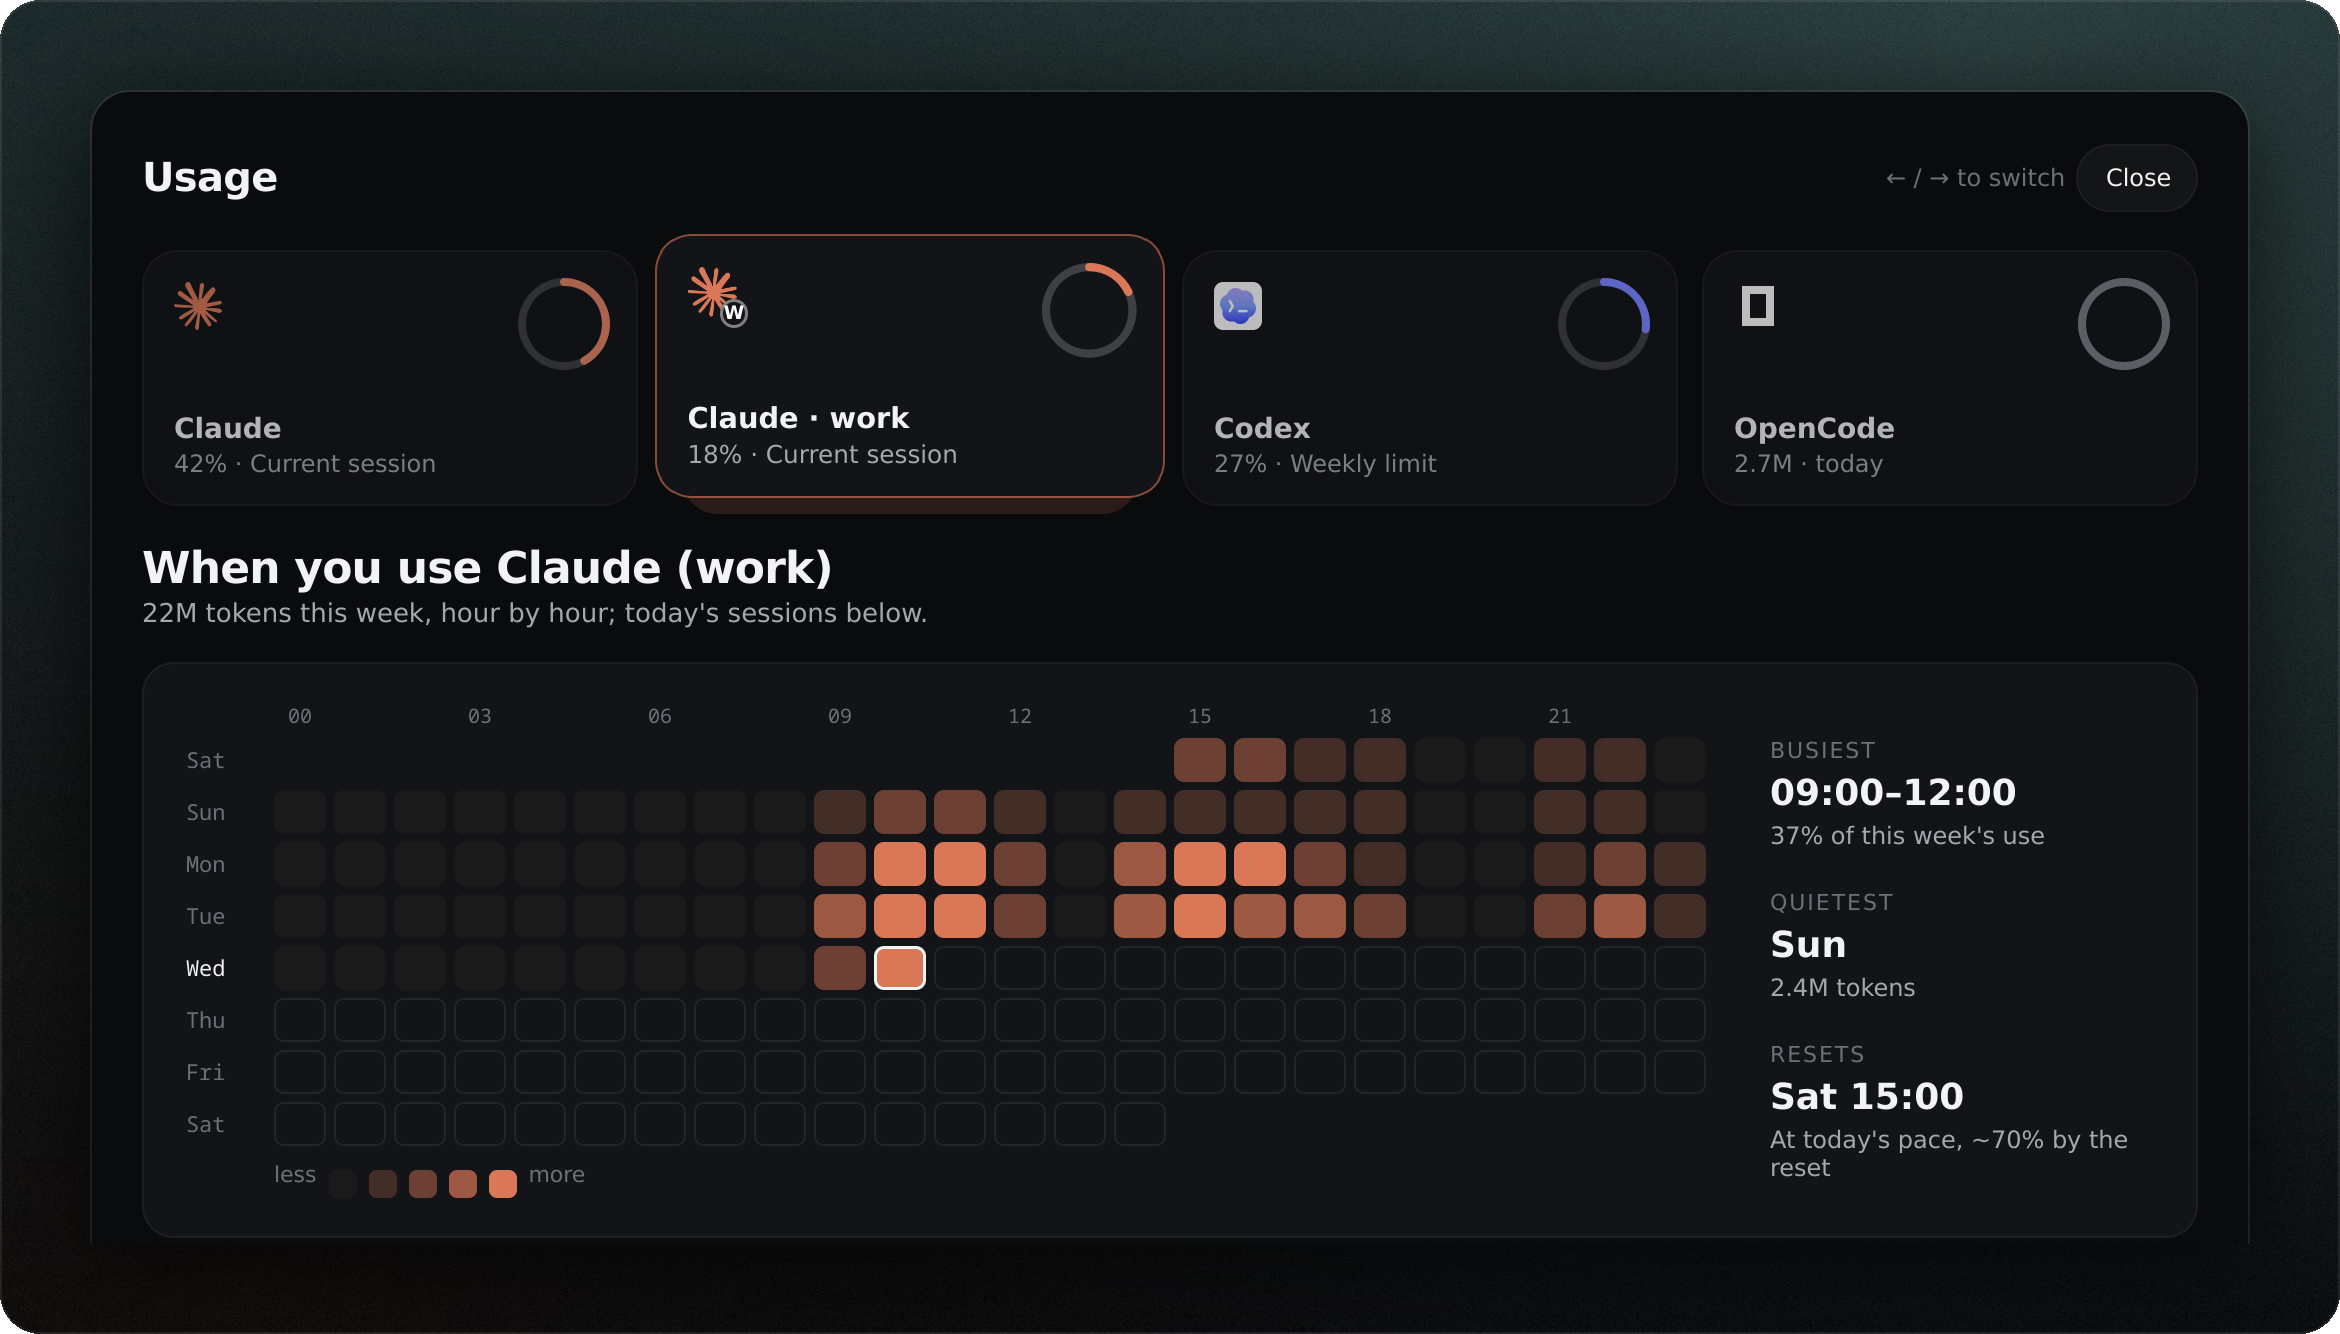Image resolution: width=2340 pixels, height=1334 pixels.
Task: Click the darkest legend swatch next to less
Action: [x=343, y=1184]
